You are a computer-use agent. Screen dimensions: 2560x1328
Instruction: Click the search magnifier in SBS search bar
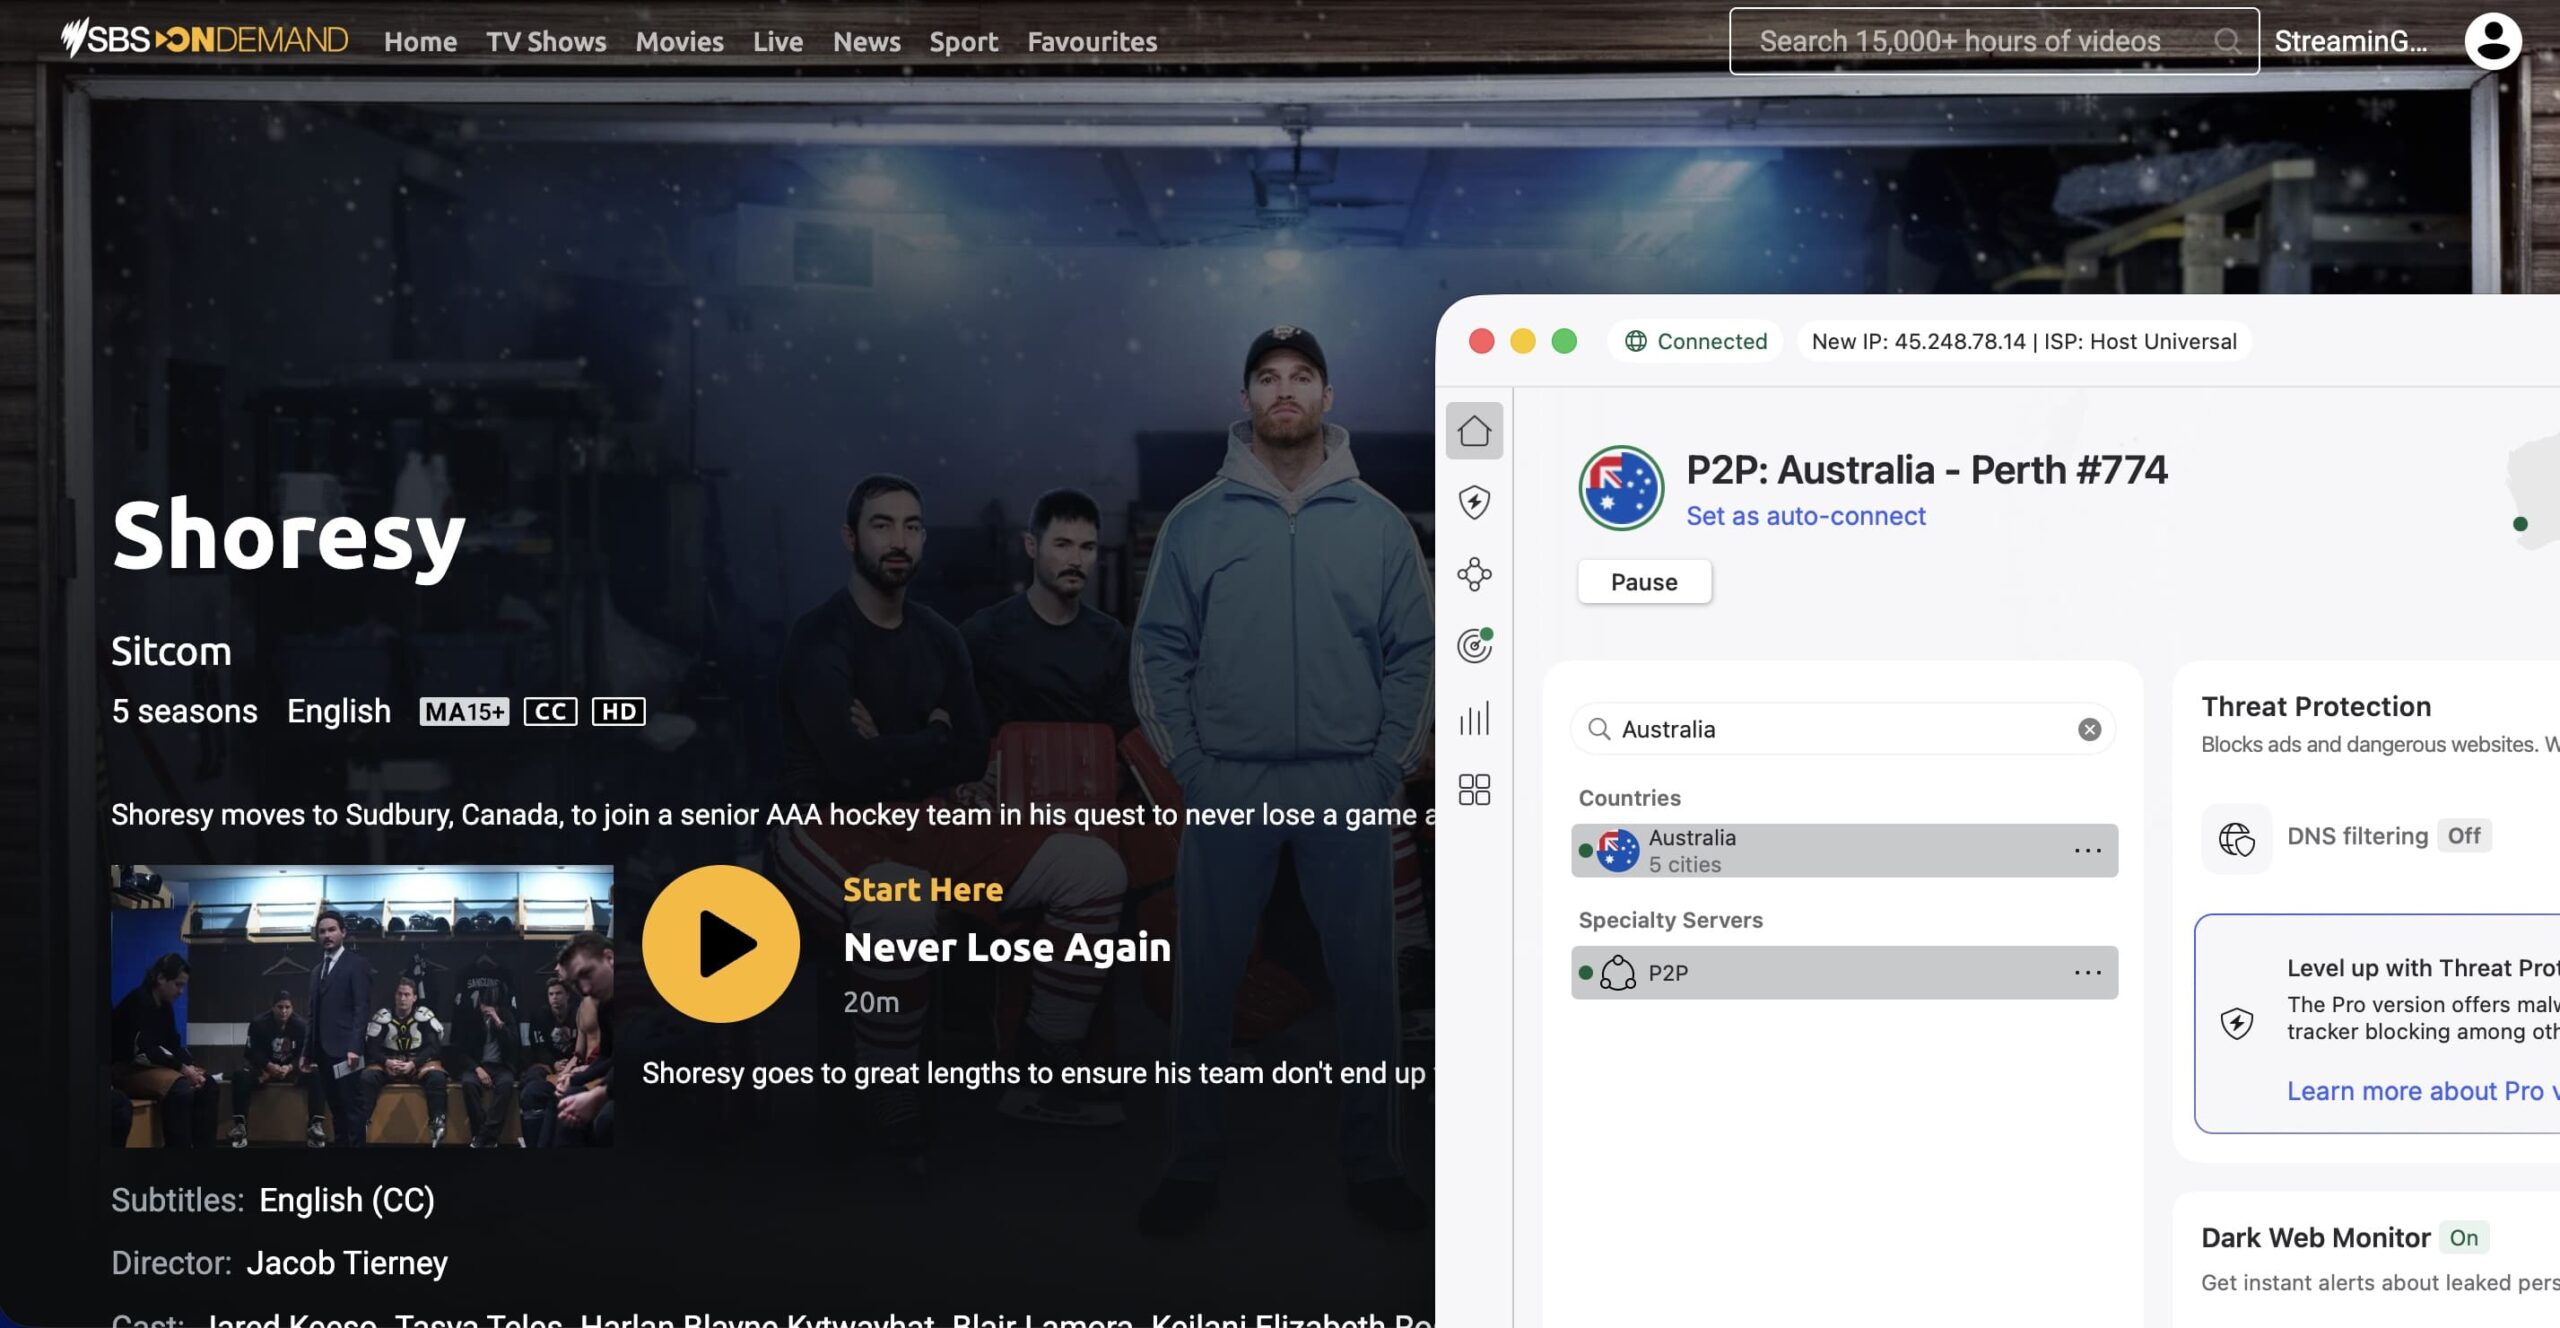(2228, 41)
